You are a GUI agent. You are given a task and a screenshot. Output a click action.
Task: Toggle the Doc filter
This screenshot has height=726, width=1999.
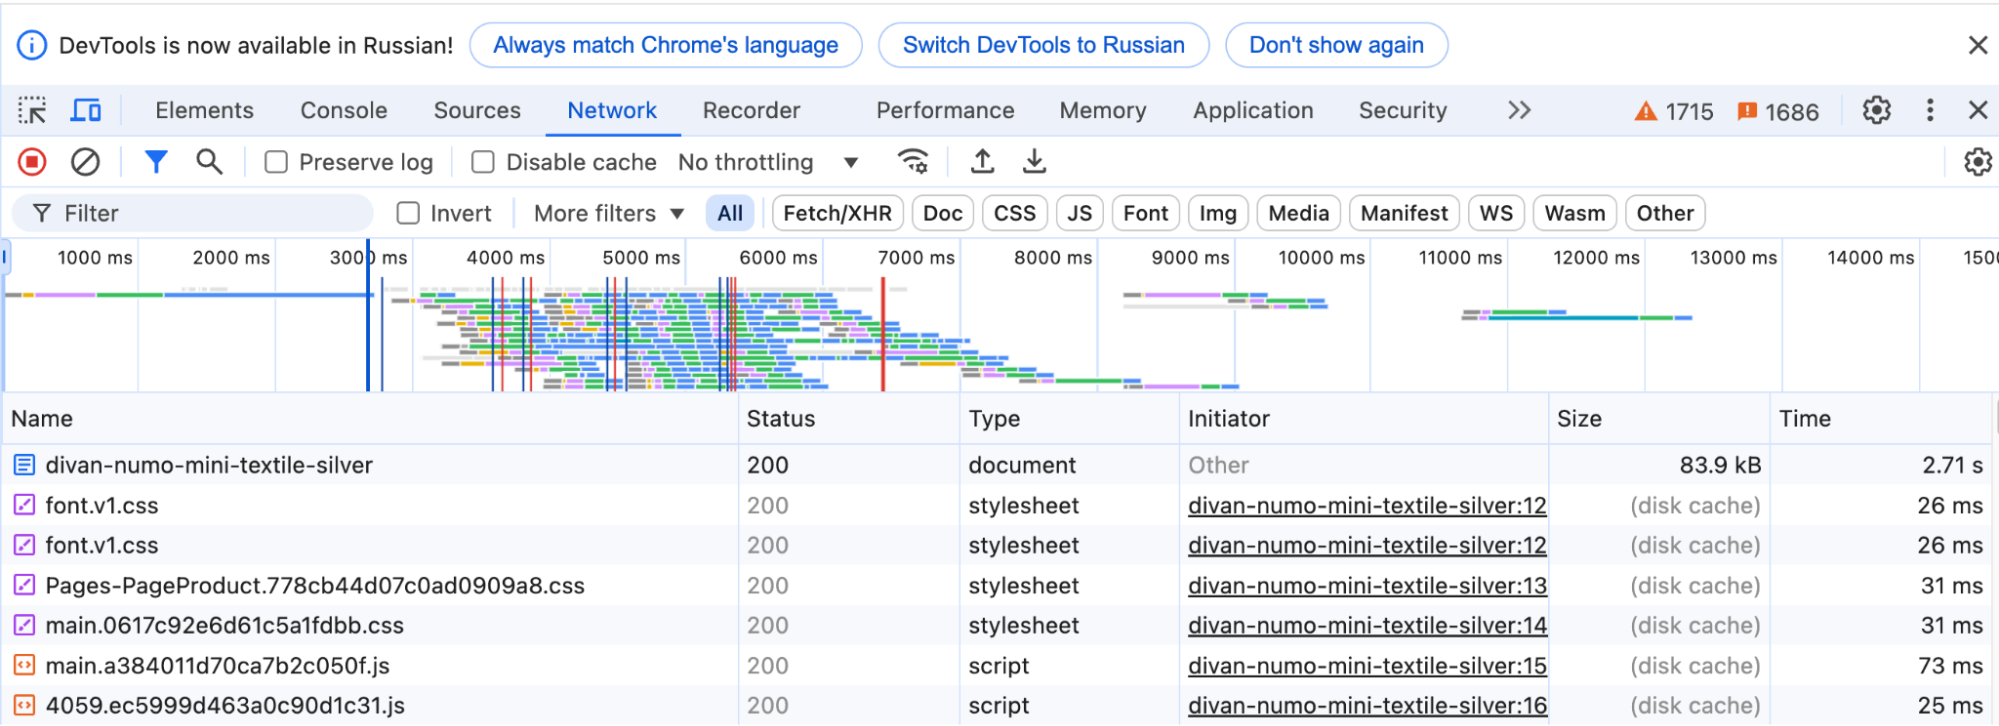(x=942, y=213)
